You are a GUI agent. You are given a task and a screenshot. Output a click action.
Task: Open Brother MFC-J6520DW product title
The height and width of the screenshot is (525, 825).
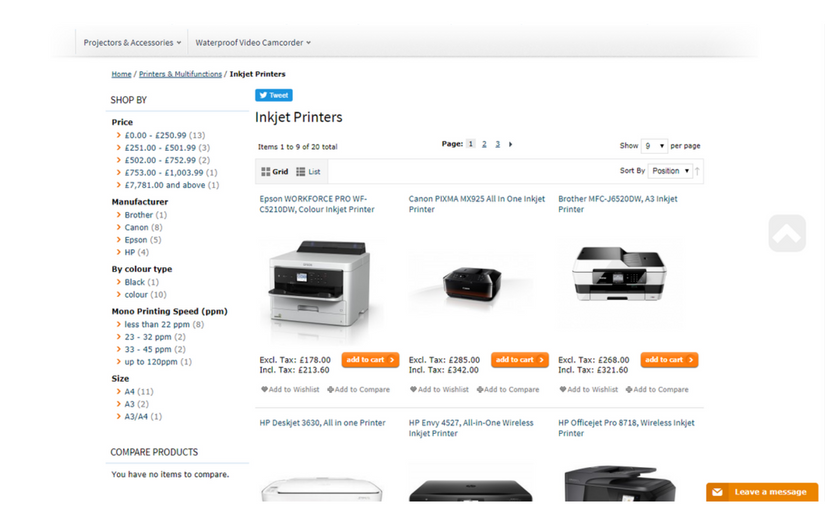(x=618, y=204)
